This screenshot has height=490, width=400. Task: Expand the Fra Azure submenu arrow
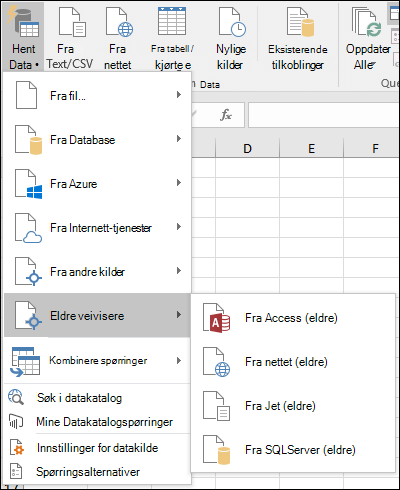[179, 183]
